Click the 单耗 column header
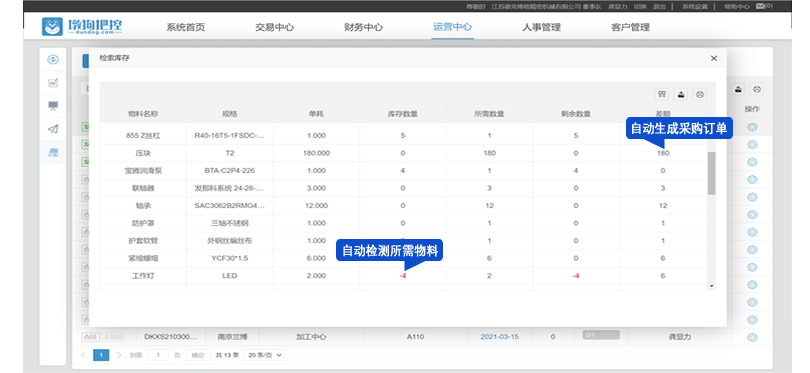The image size is (810, 373). coord(316,114)
